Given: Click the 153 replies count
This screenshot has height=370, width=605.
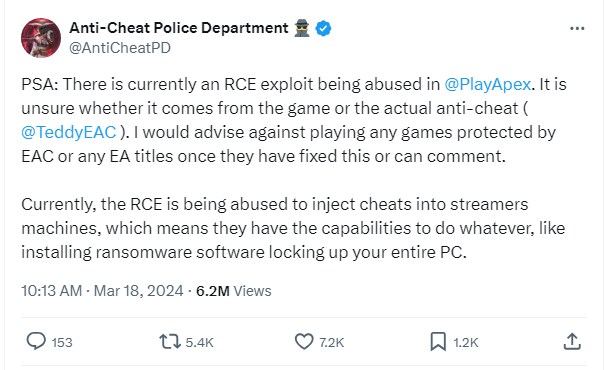Looking at the screenshot, I should [x=62, y=343].
